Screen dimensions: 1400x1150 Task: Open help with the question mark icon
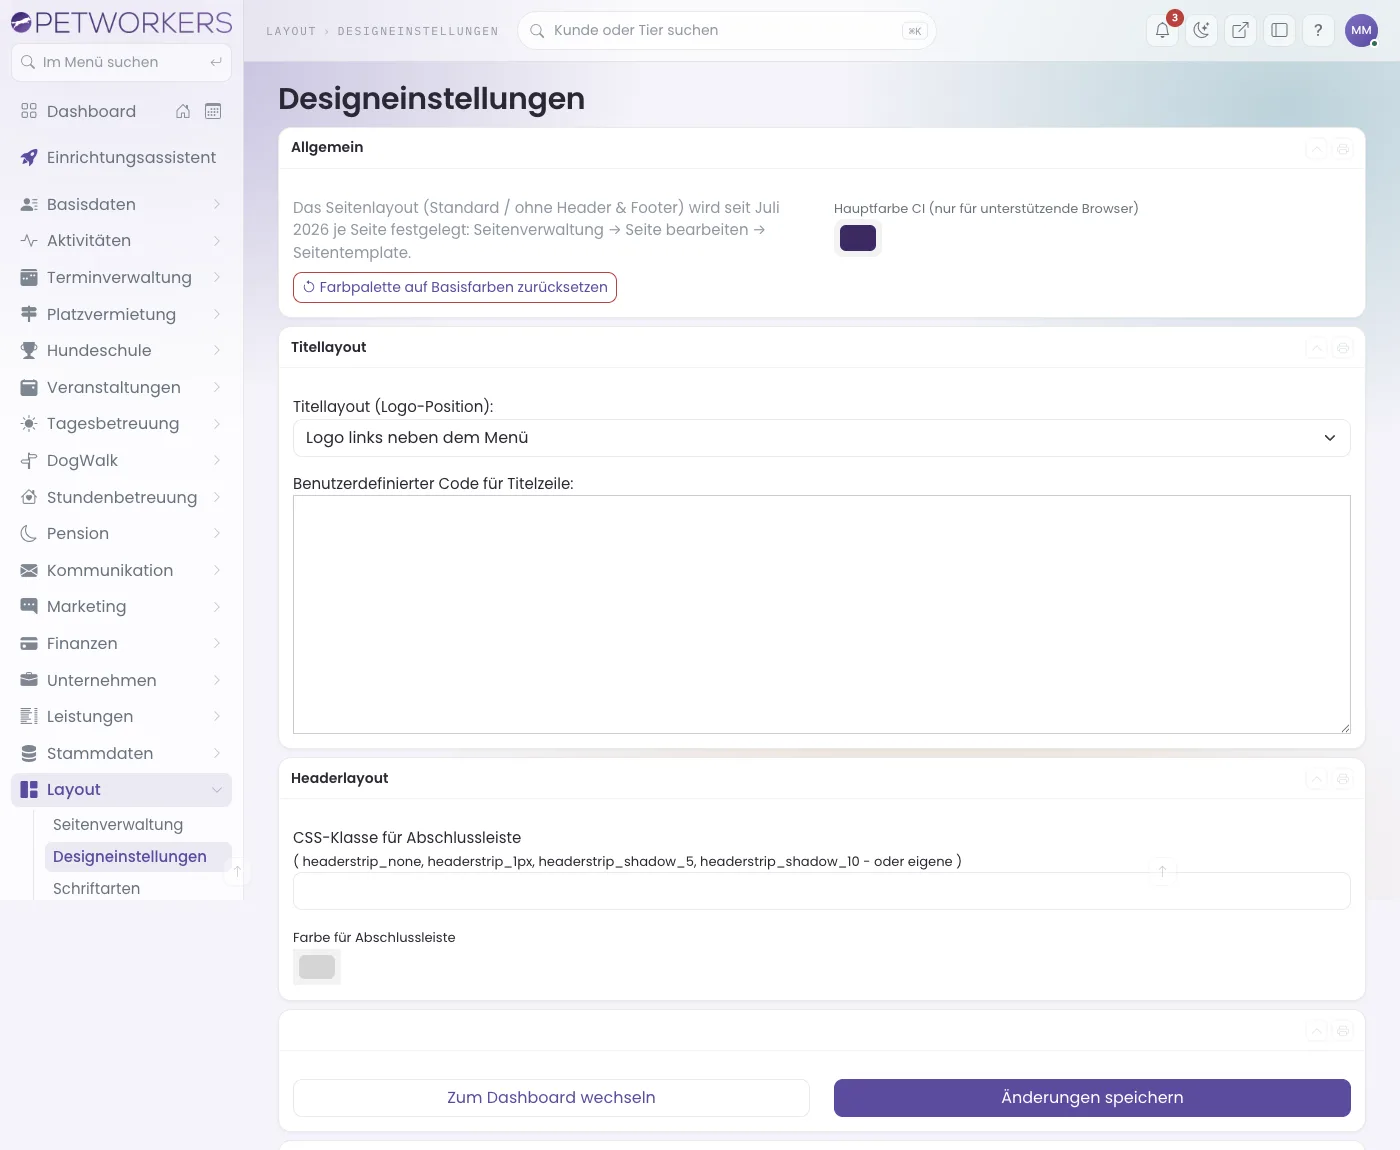(1318, 30)
